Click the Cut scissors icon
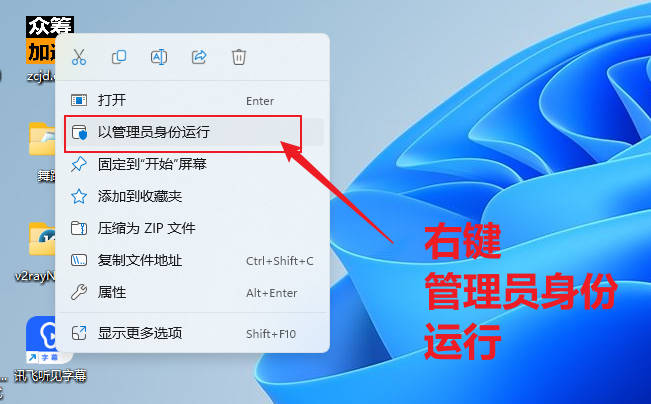This screenshot has width=651, height=404. [x=79, y=57]
